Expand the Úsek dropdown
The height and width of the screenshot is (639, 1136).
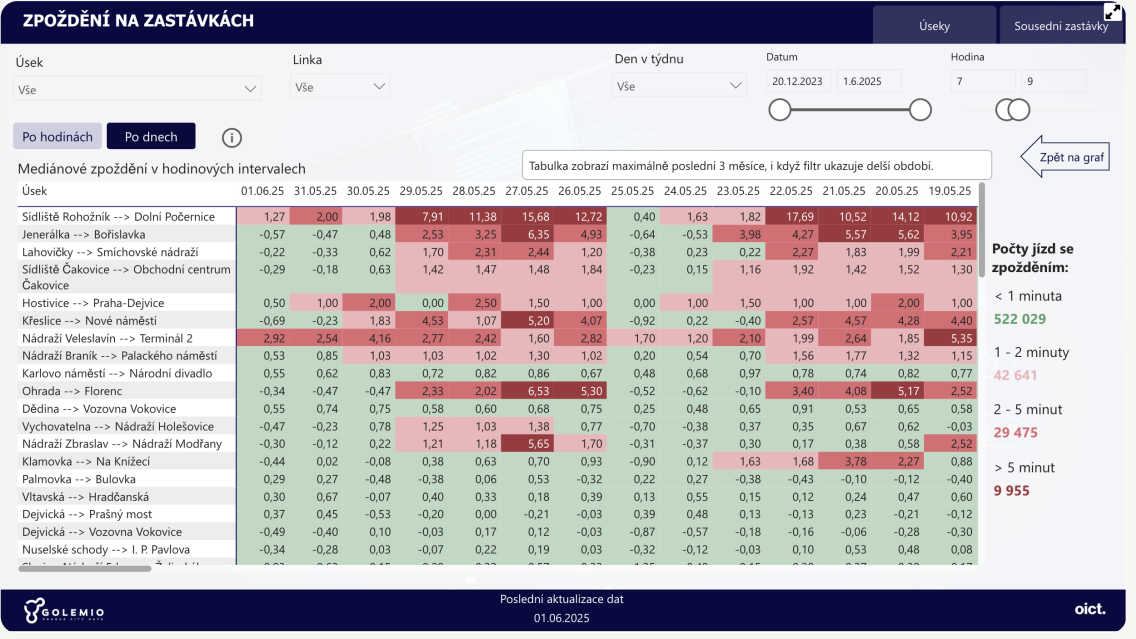[x=137, y=89]
